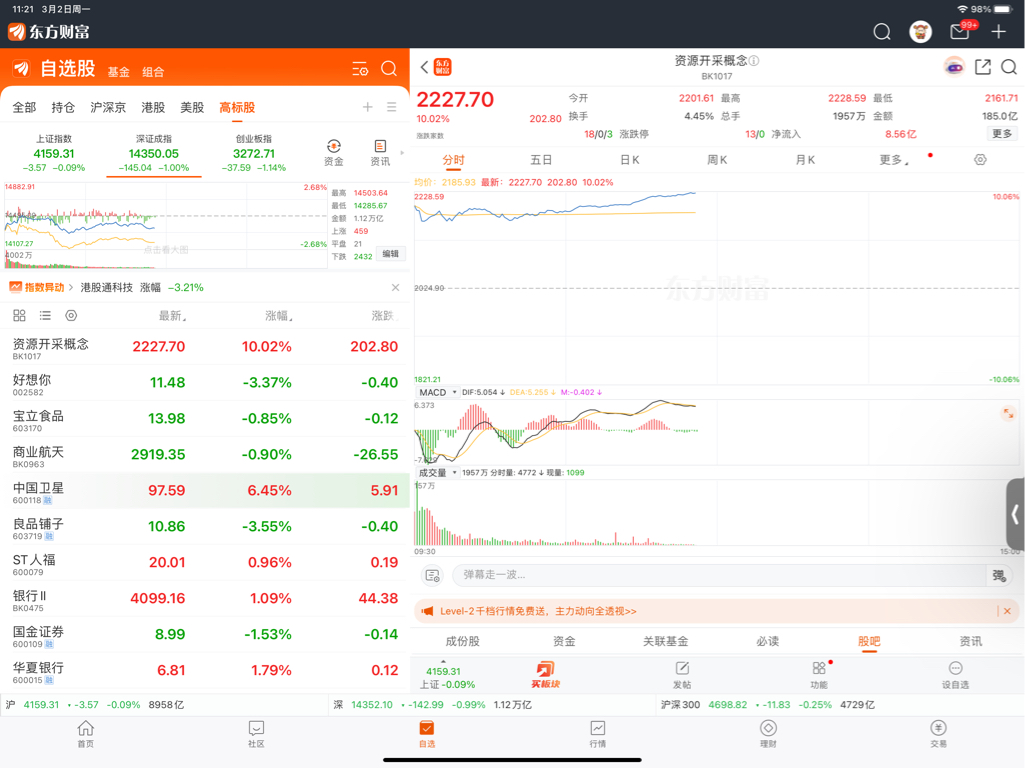This screenshot has width=1025, height=768.
Task: Open the 关联基金 related funds tab
Action: (x=665, y=641)
